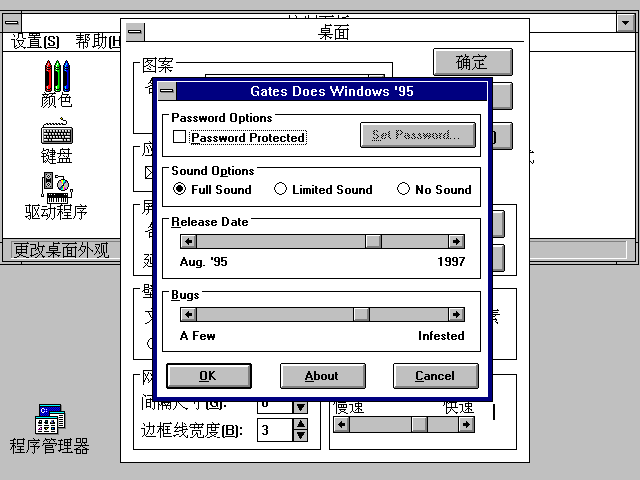Open the Control Panel window control menu box

point(11,22)
